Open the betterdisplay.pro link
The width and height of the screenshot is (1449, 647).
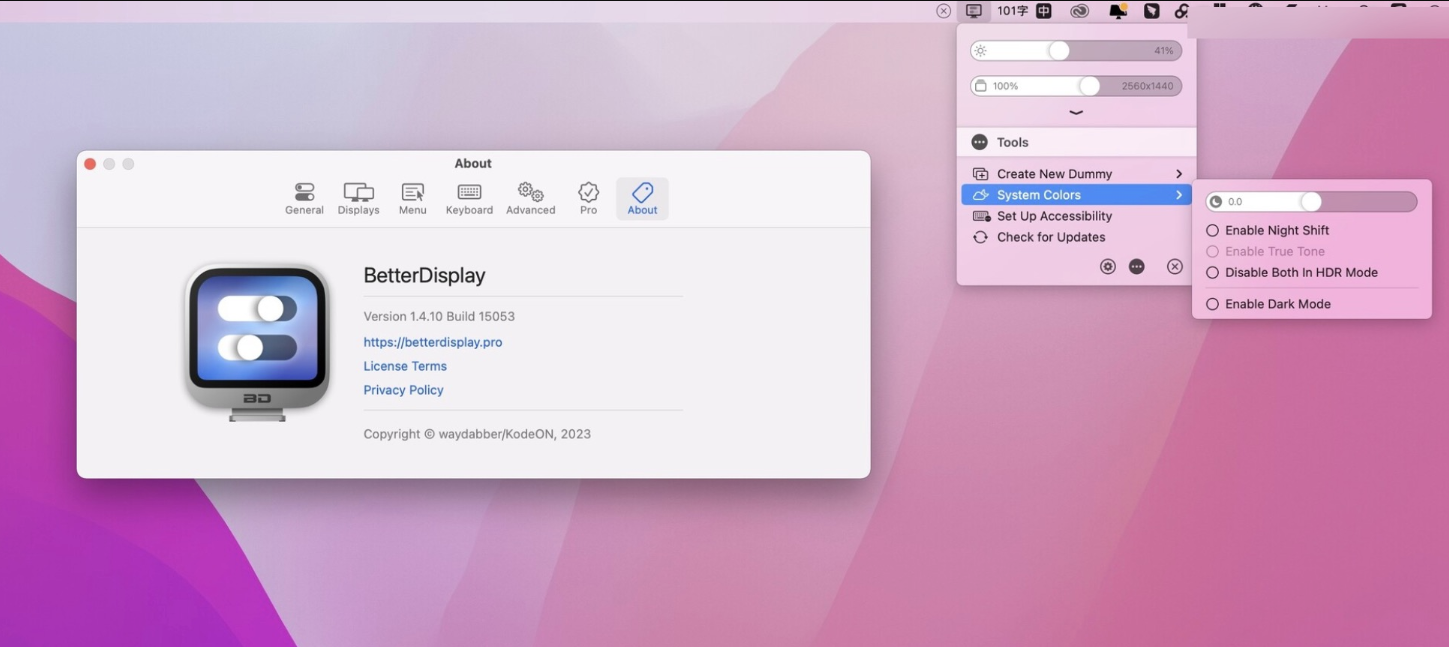click(x=432, y=342)
